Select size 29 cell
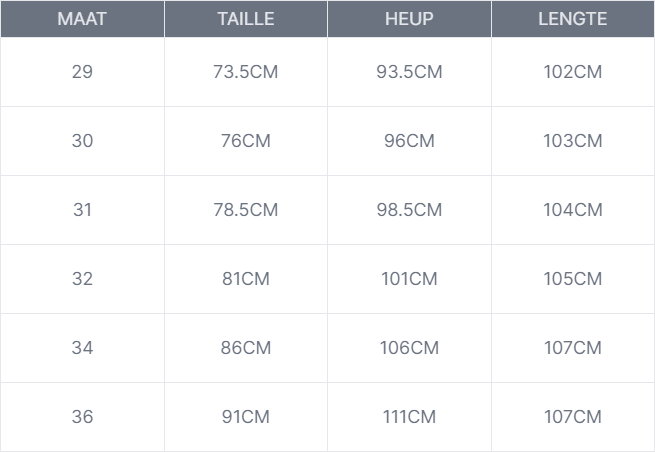The width and height of the screenshot is (655, 452). click(82, 72)
